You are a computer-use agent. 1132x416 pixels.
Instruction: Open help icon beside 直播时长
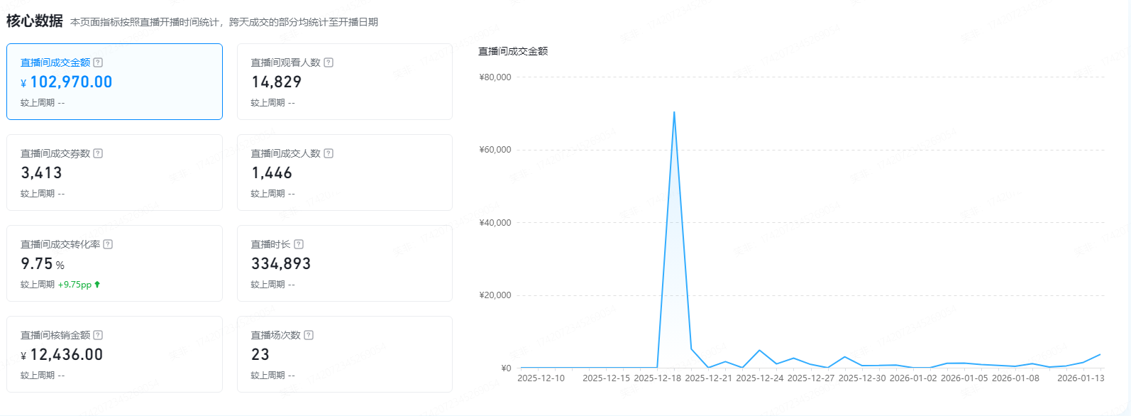point(300,244)
